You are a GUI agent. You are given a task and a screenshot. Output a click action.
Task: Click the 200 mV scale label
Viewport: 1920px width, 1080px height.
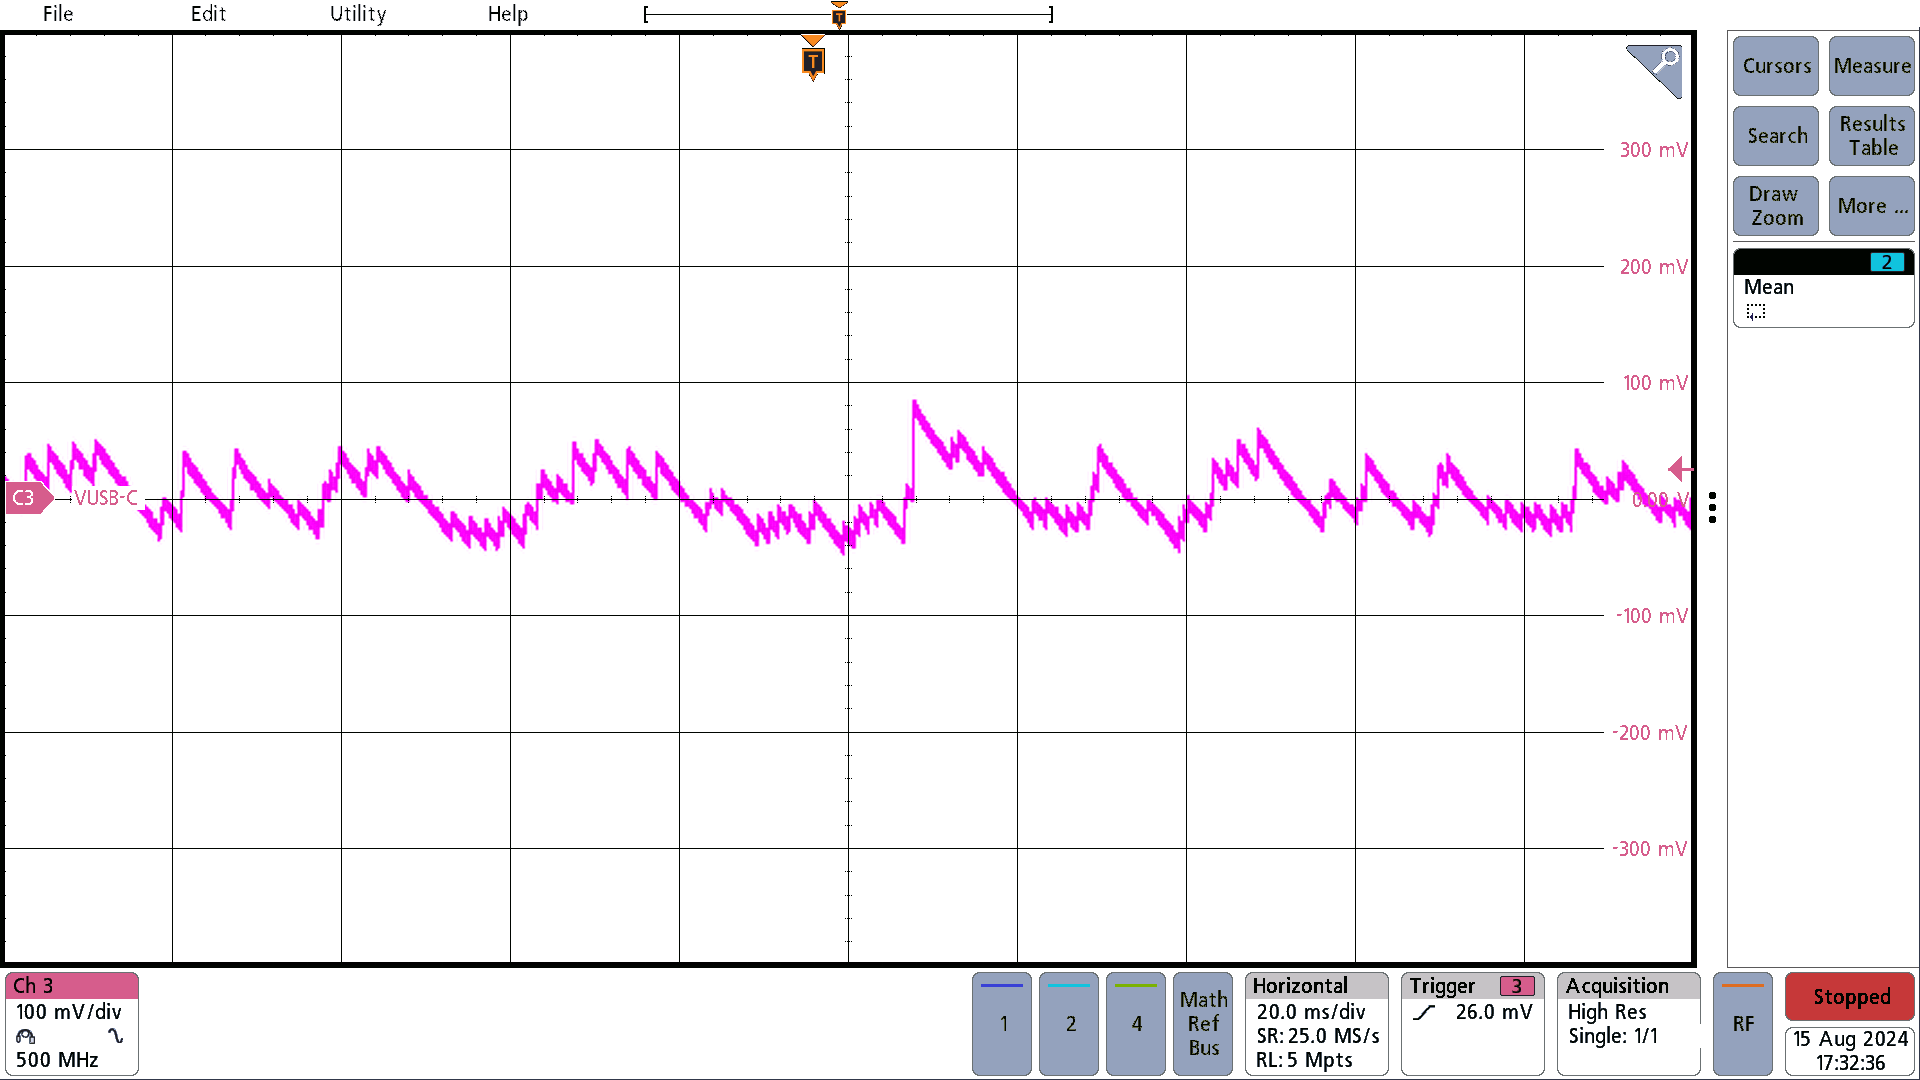[x=1653, y=267]
